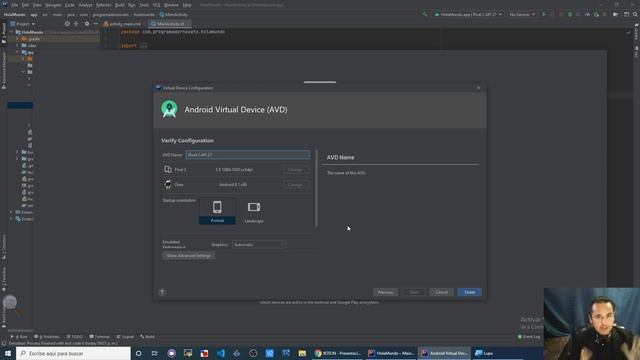Click the folded import region in editor
This screenshot has width=640, height=360.
[143, 46]
